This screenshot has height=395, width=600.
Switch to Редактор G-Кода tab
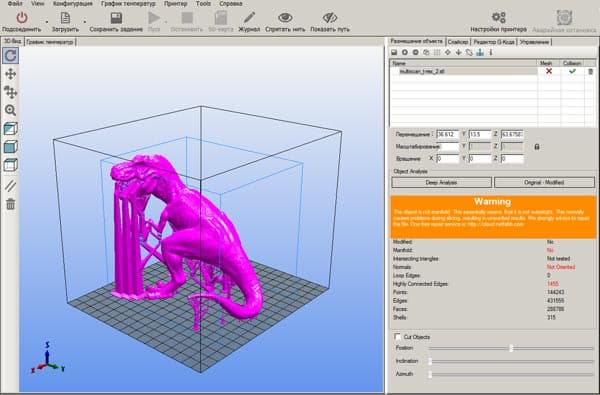pos(494,42)
